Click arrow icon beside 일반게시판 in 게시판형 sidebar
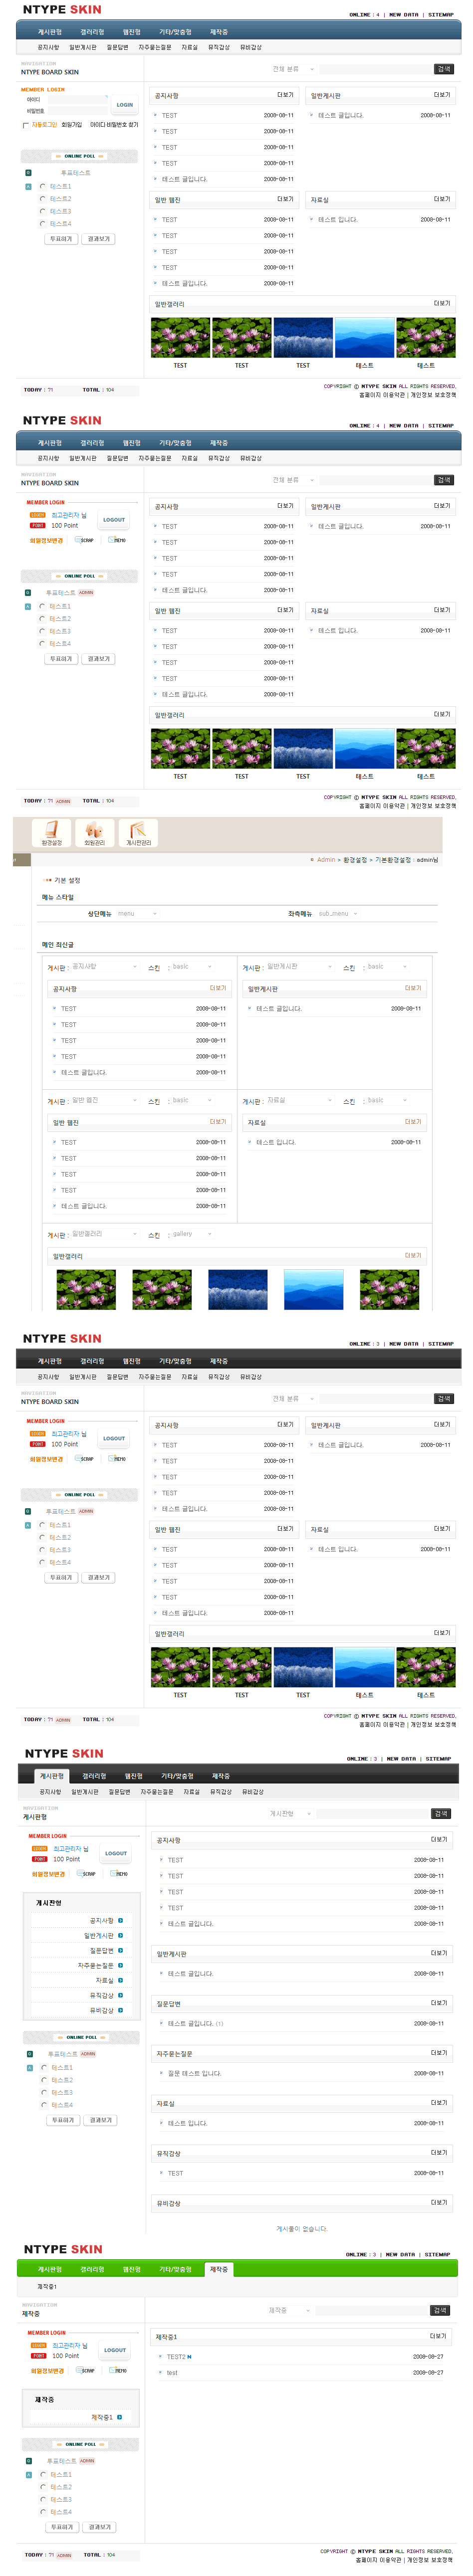473x2576 pixels. 121,1935
